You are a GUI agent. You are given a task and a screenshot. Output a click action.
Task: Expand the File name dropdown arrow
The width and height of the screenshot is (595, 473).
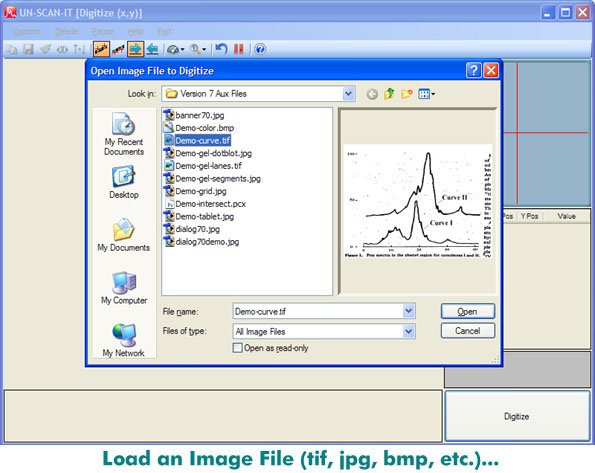click(408, 311)
